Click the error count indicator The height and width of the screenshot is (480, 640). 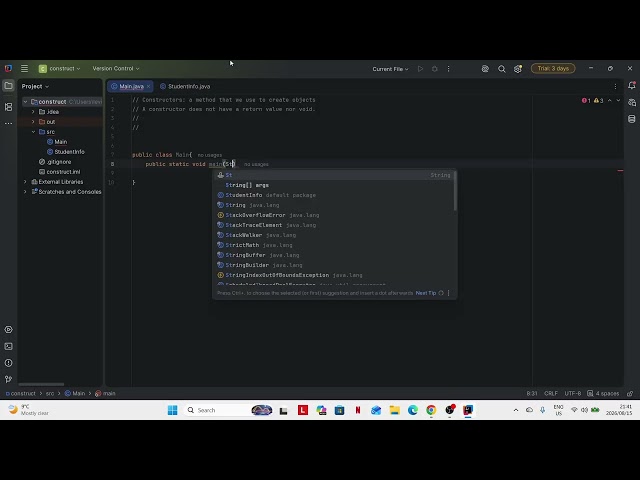(586, 100)
